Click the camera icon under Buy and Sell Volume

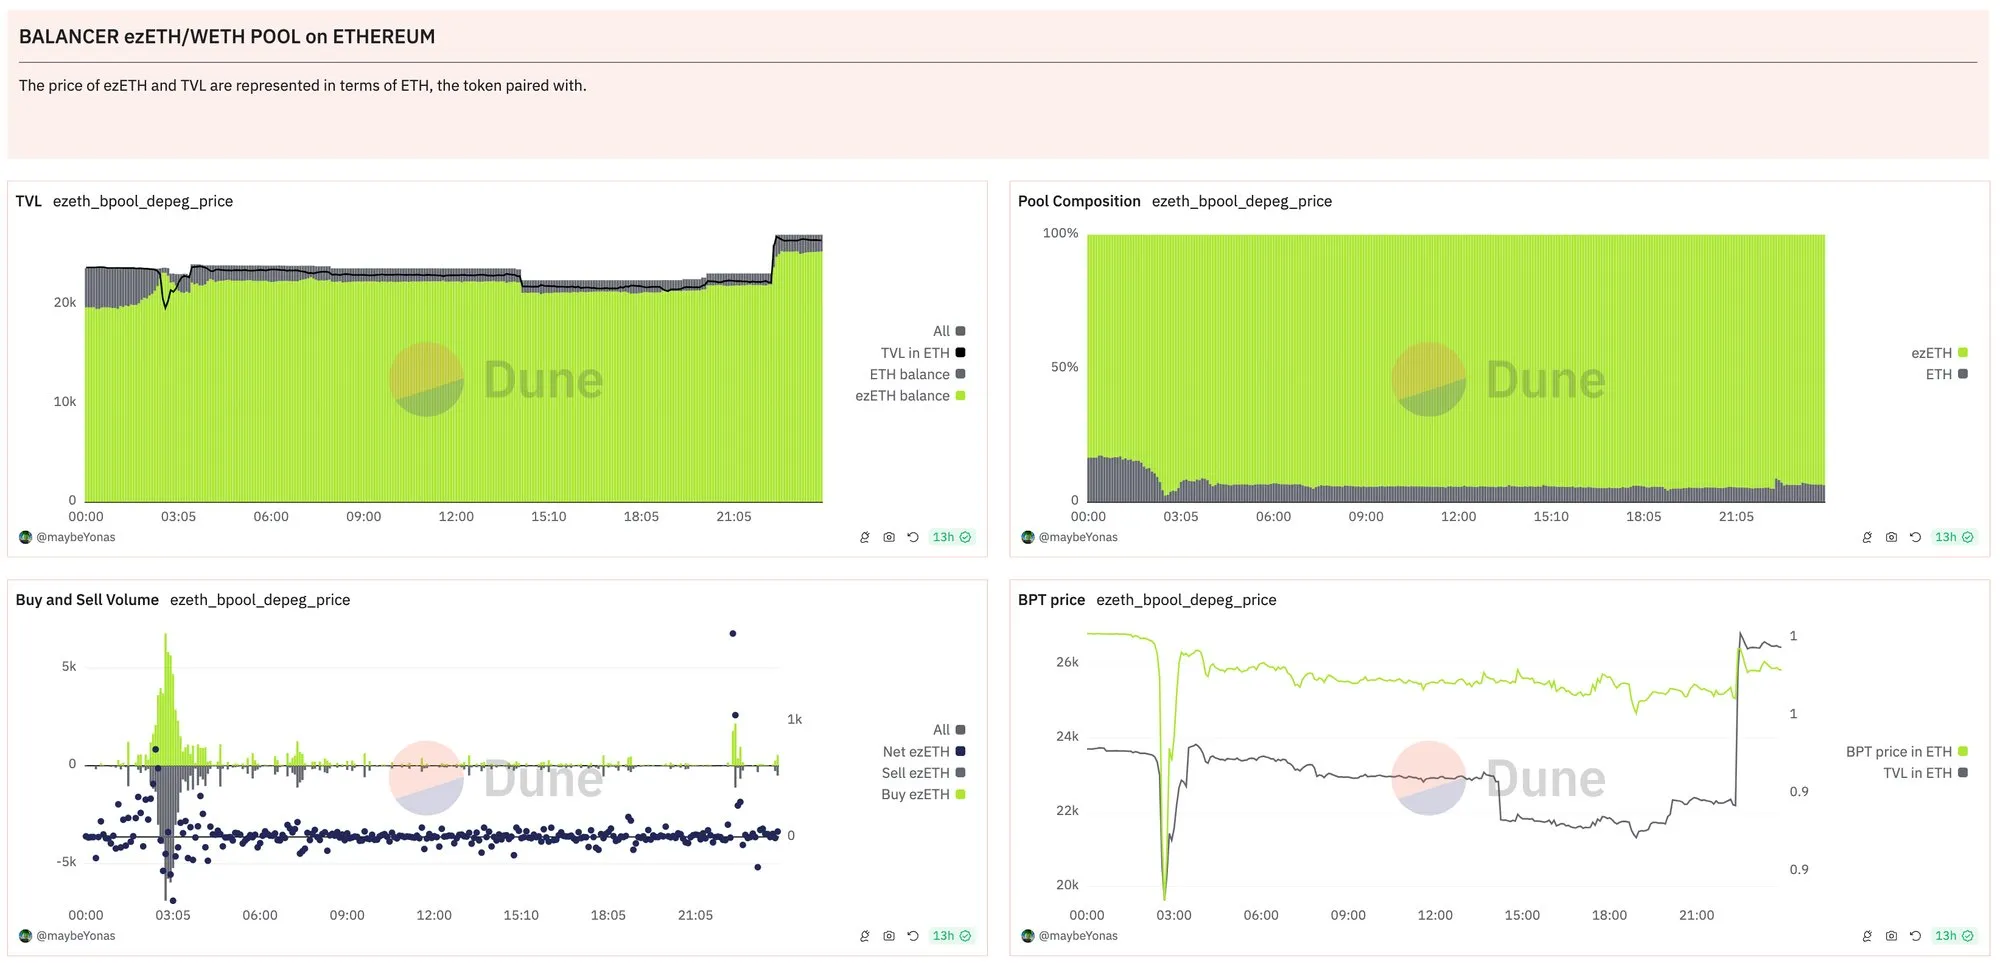pyautogui.click(x=889, y=936)
